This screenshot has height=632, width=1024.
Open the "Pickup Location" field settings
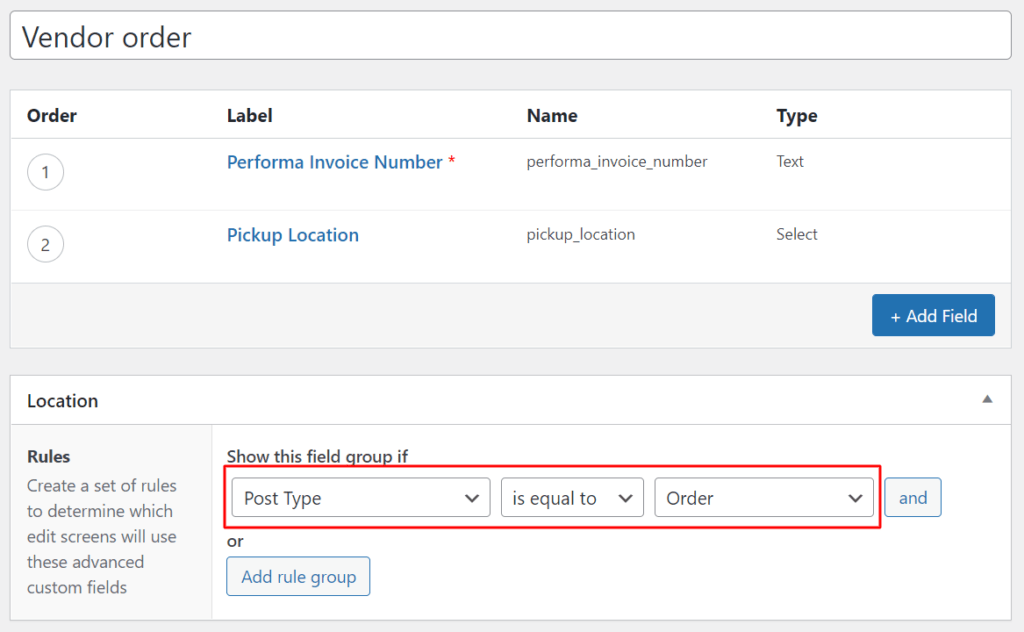(x=292, y=234)
